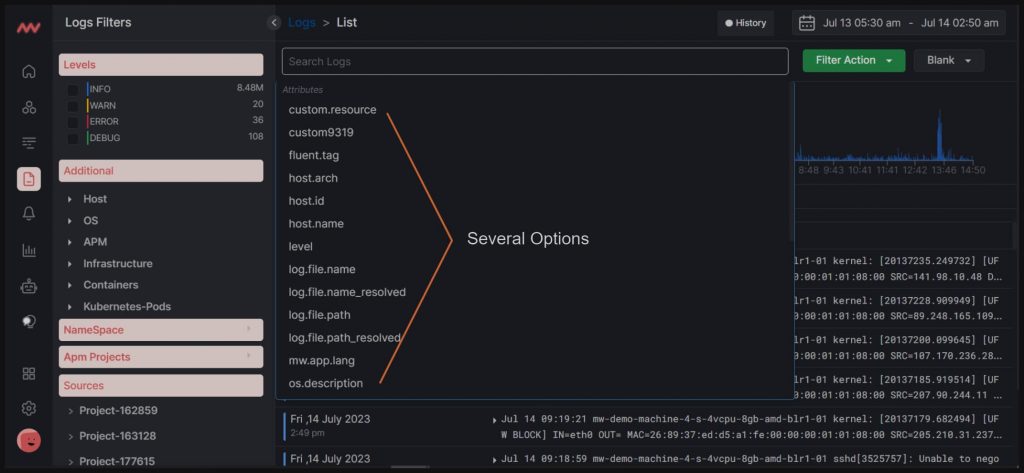This screenshot has height=473, width=1024.
Task: Select the Logs document icon in sidebar
Action: point(29,179)
